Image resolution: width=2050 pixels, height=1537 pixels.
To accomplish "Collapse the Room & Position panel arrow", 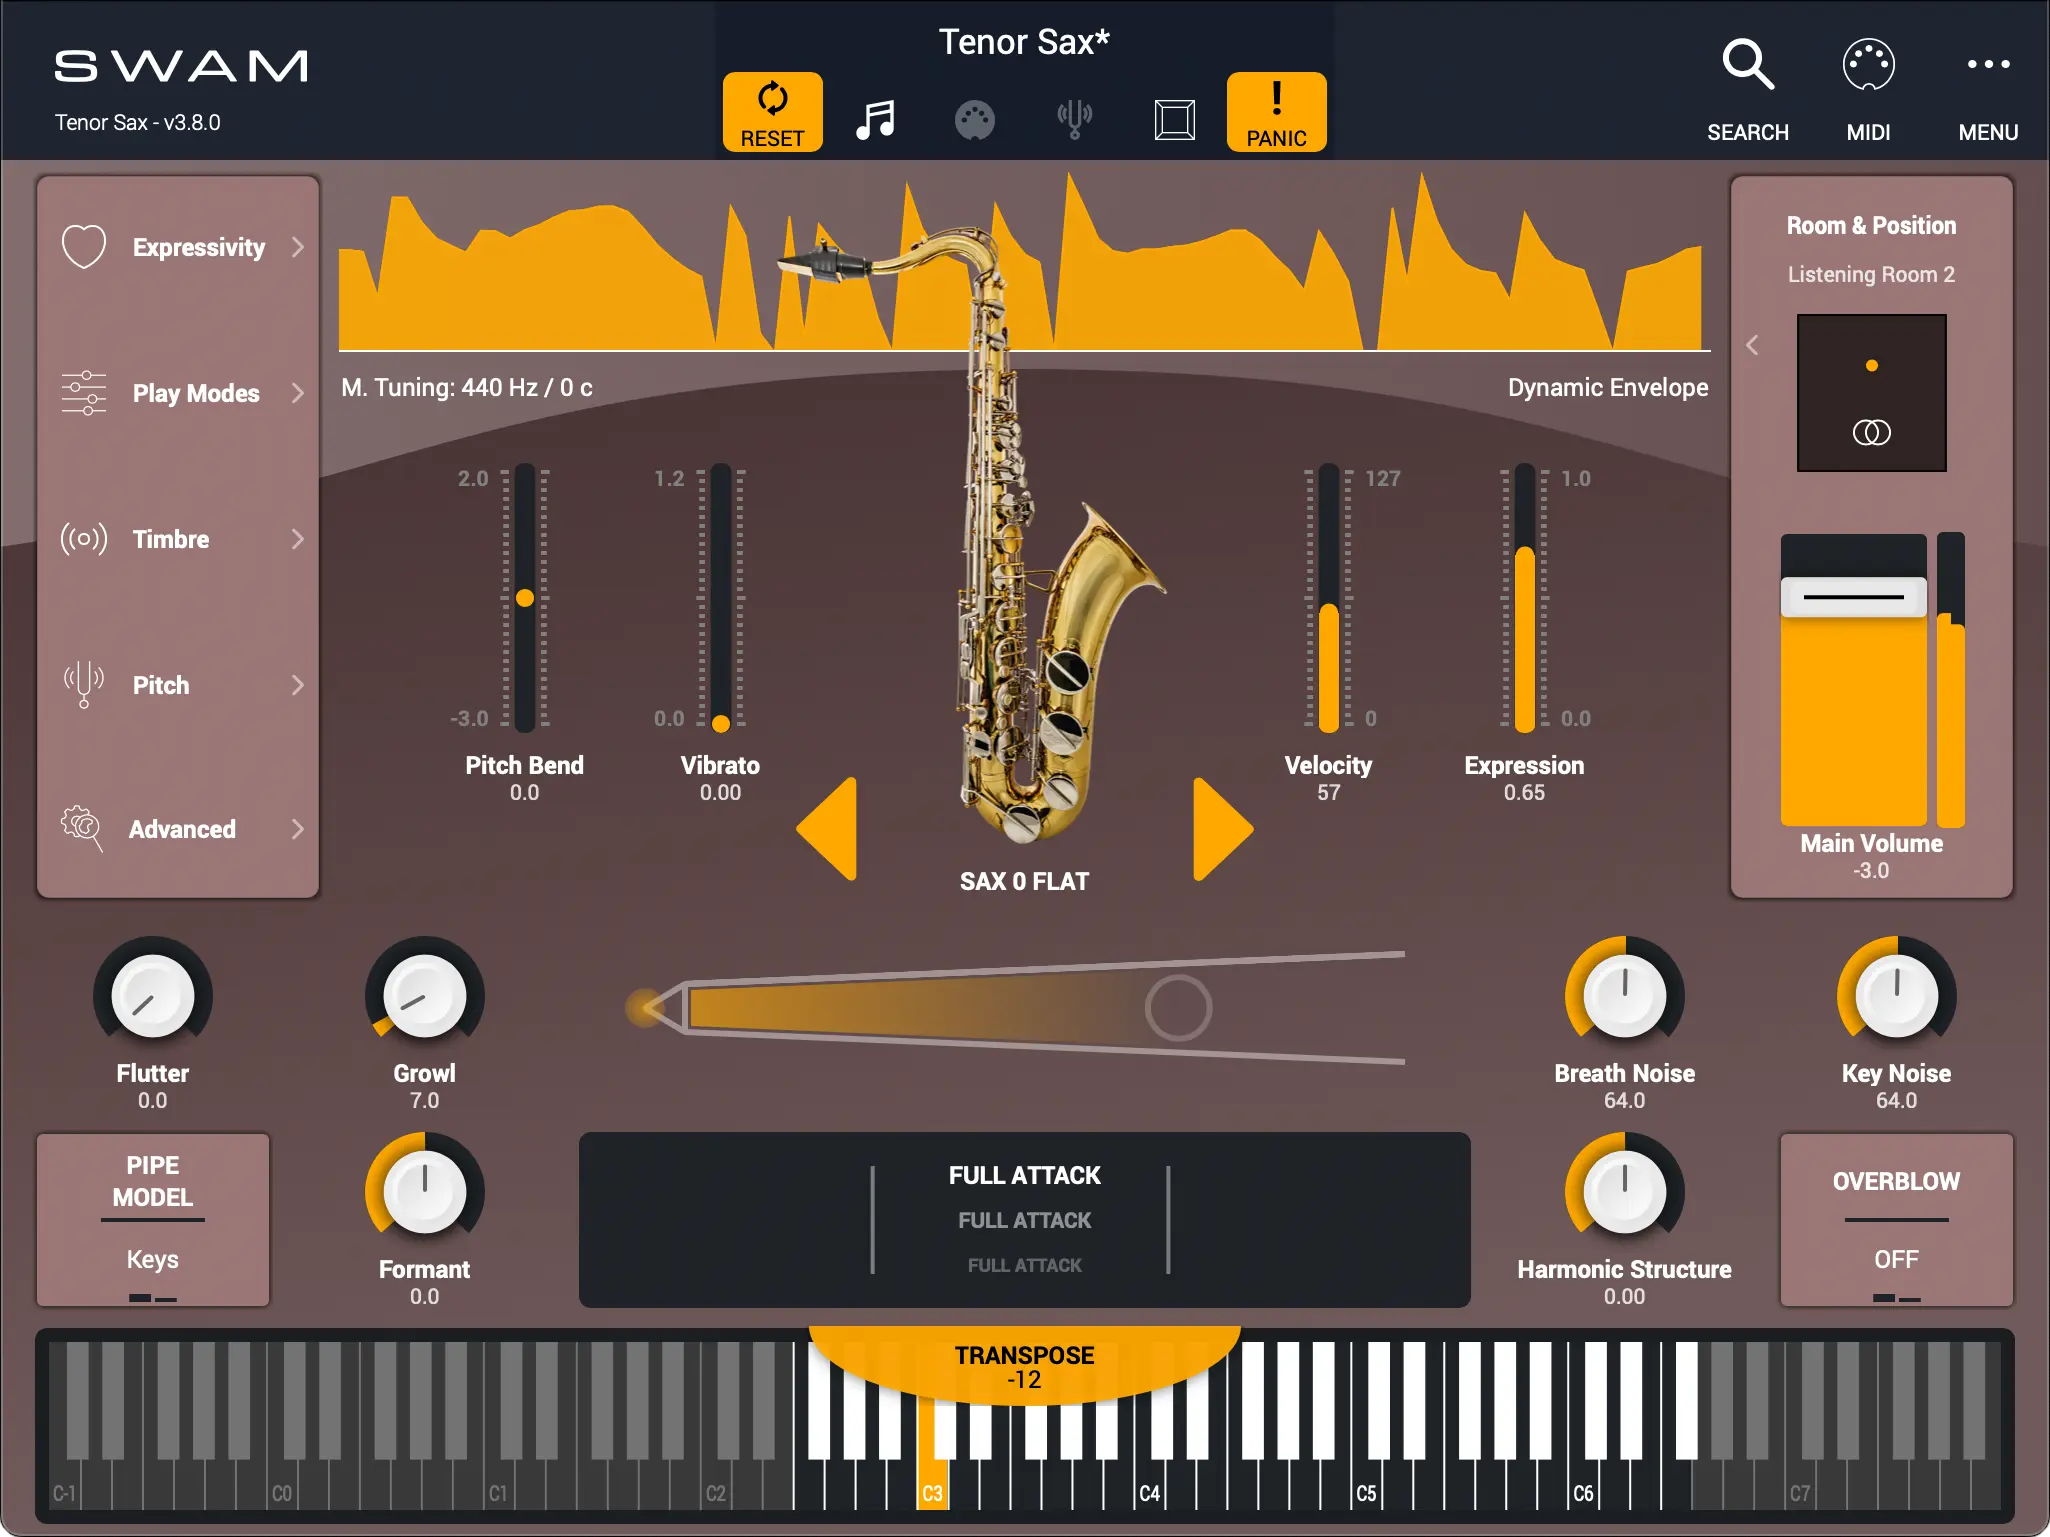I will [1752, 346].
